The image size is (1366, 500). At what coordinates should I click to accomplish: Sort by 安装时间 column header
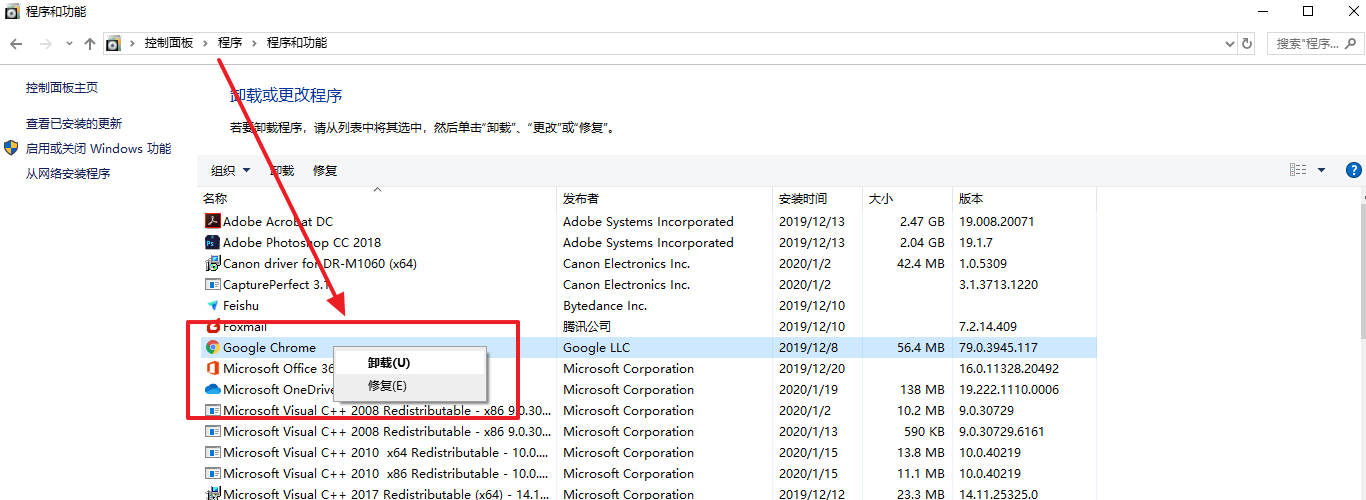click(819, 199)
